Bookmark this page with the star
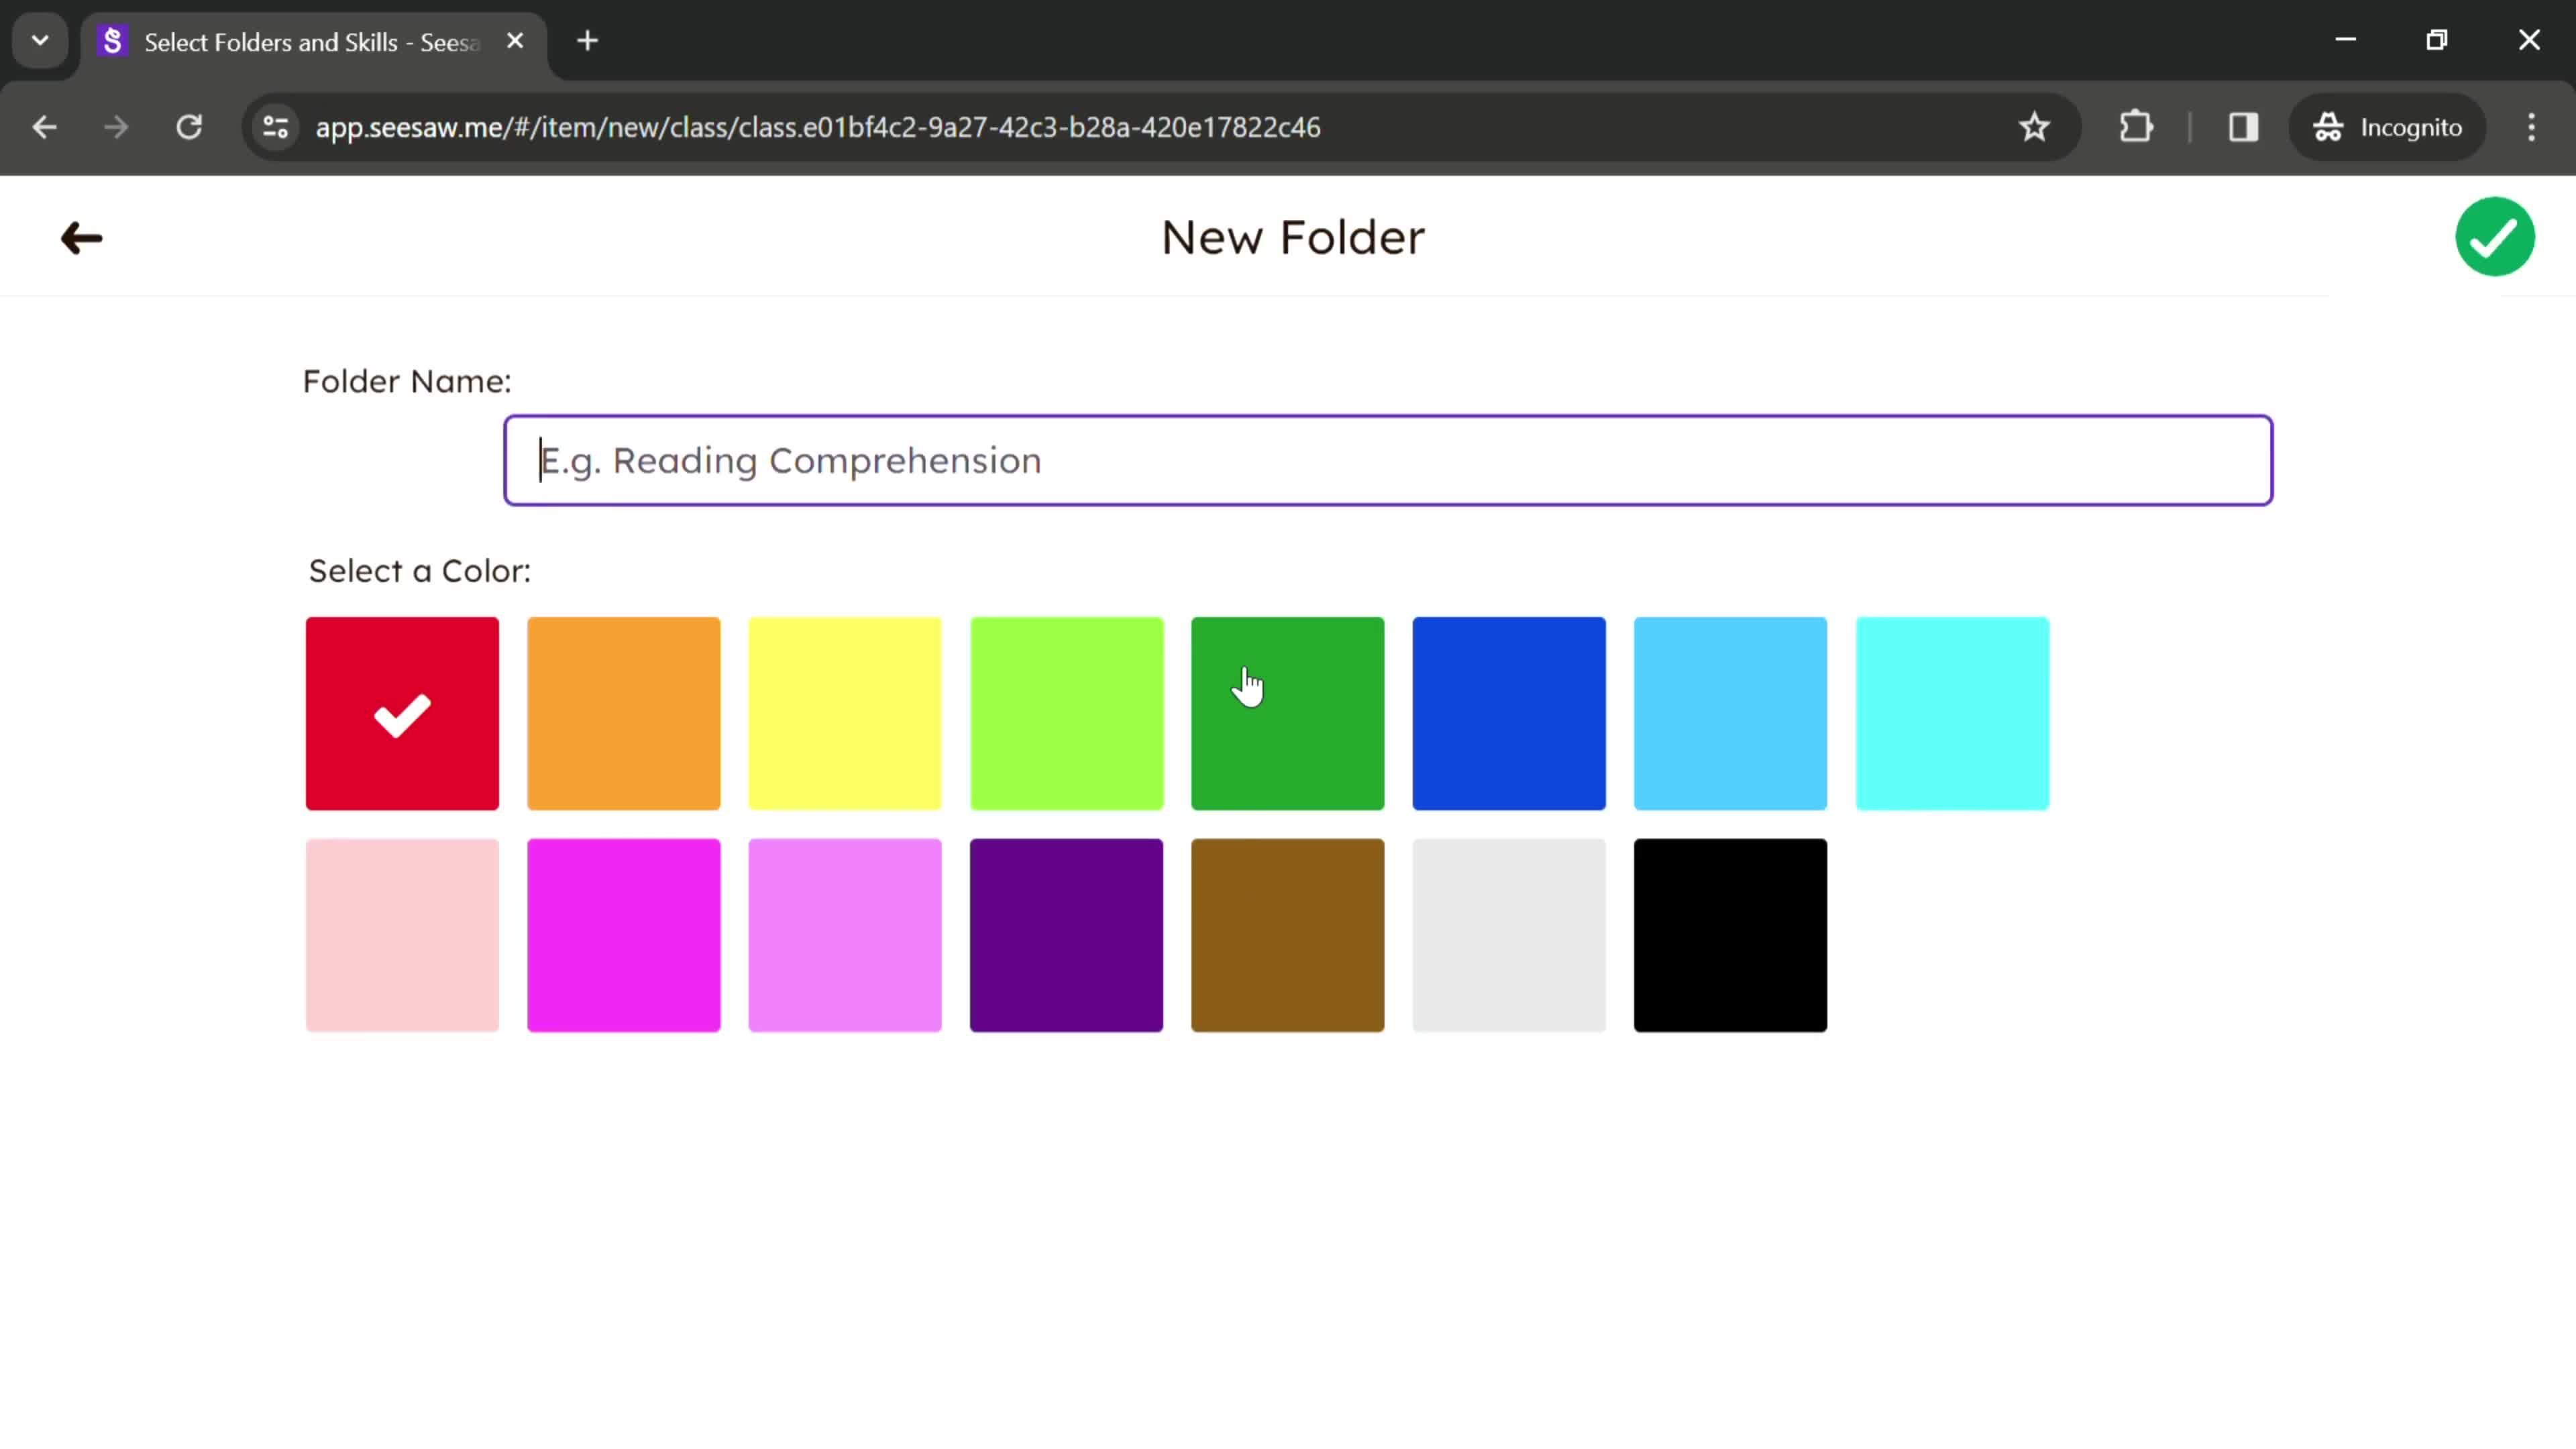Image resolution: width=2576 pixels, height=1449 pixels. pyautogui.click(x=2034, y=127)
